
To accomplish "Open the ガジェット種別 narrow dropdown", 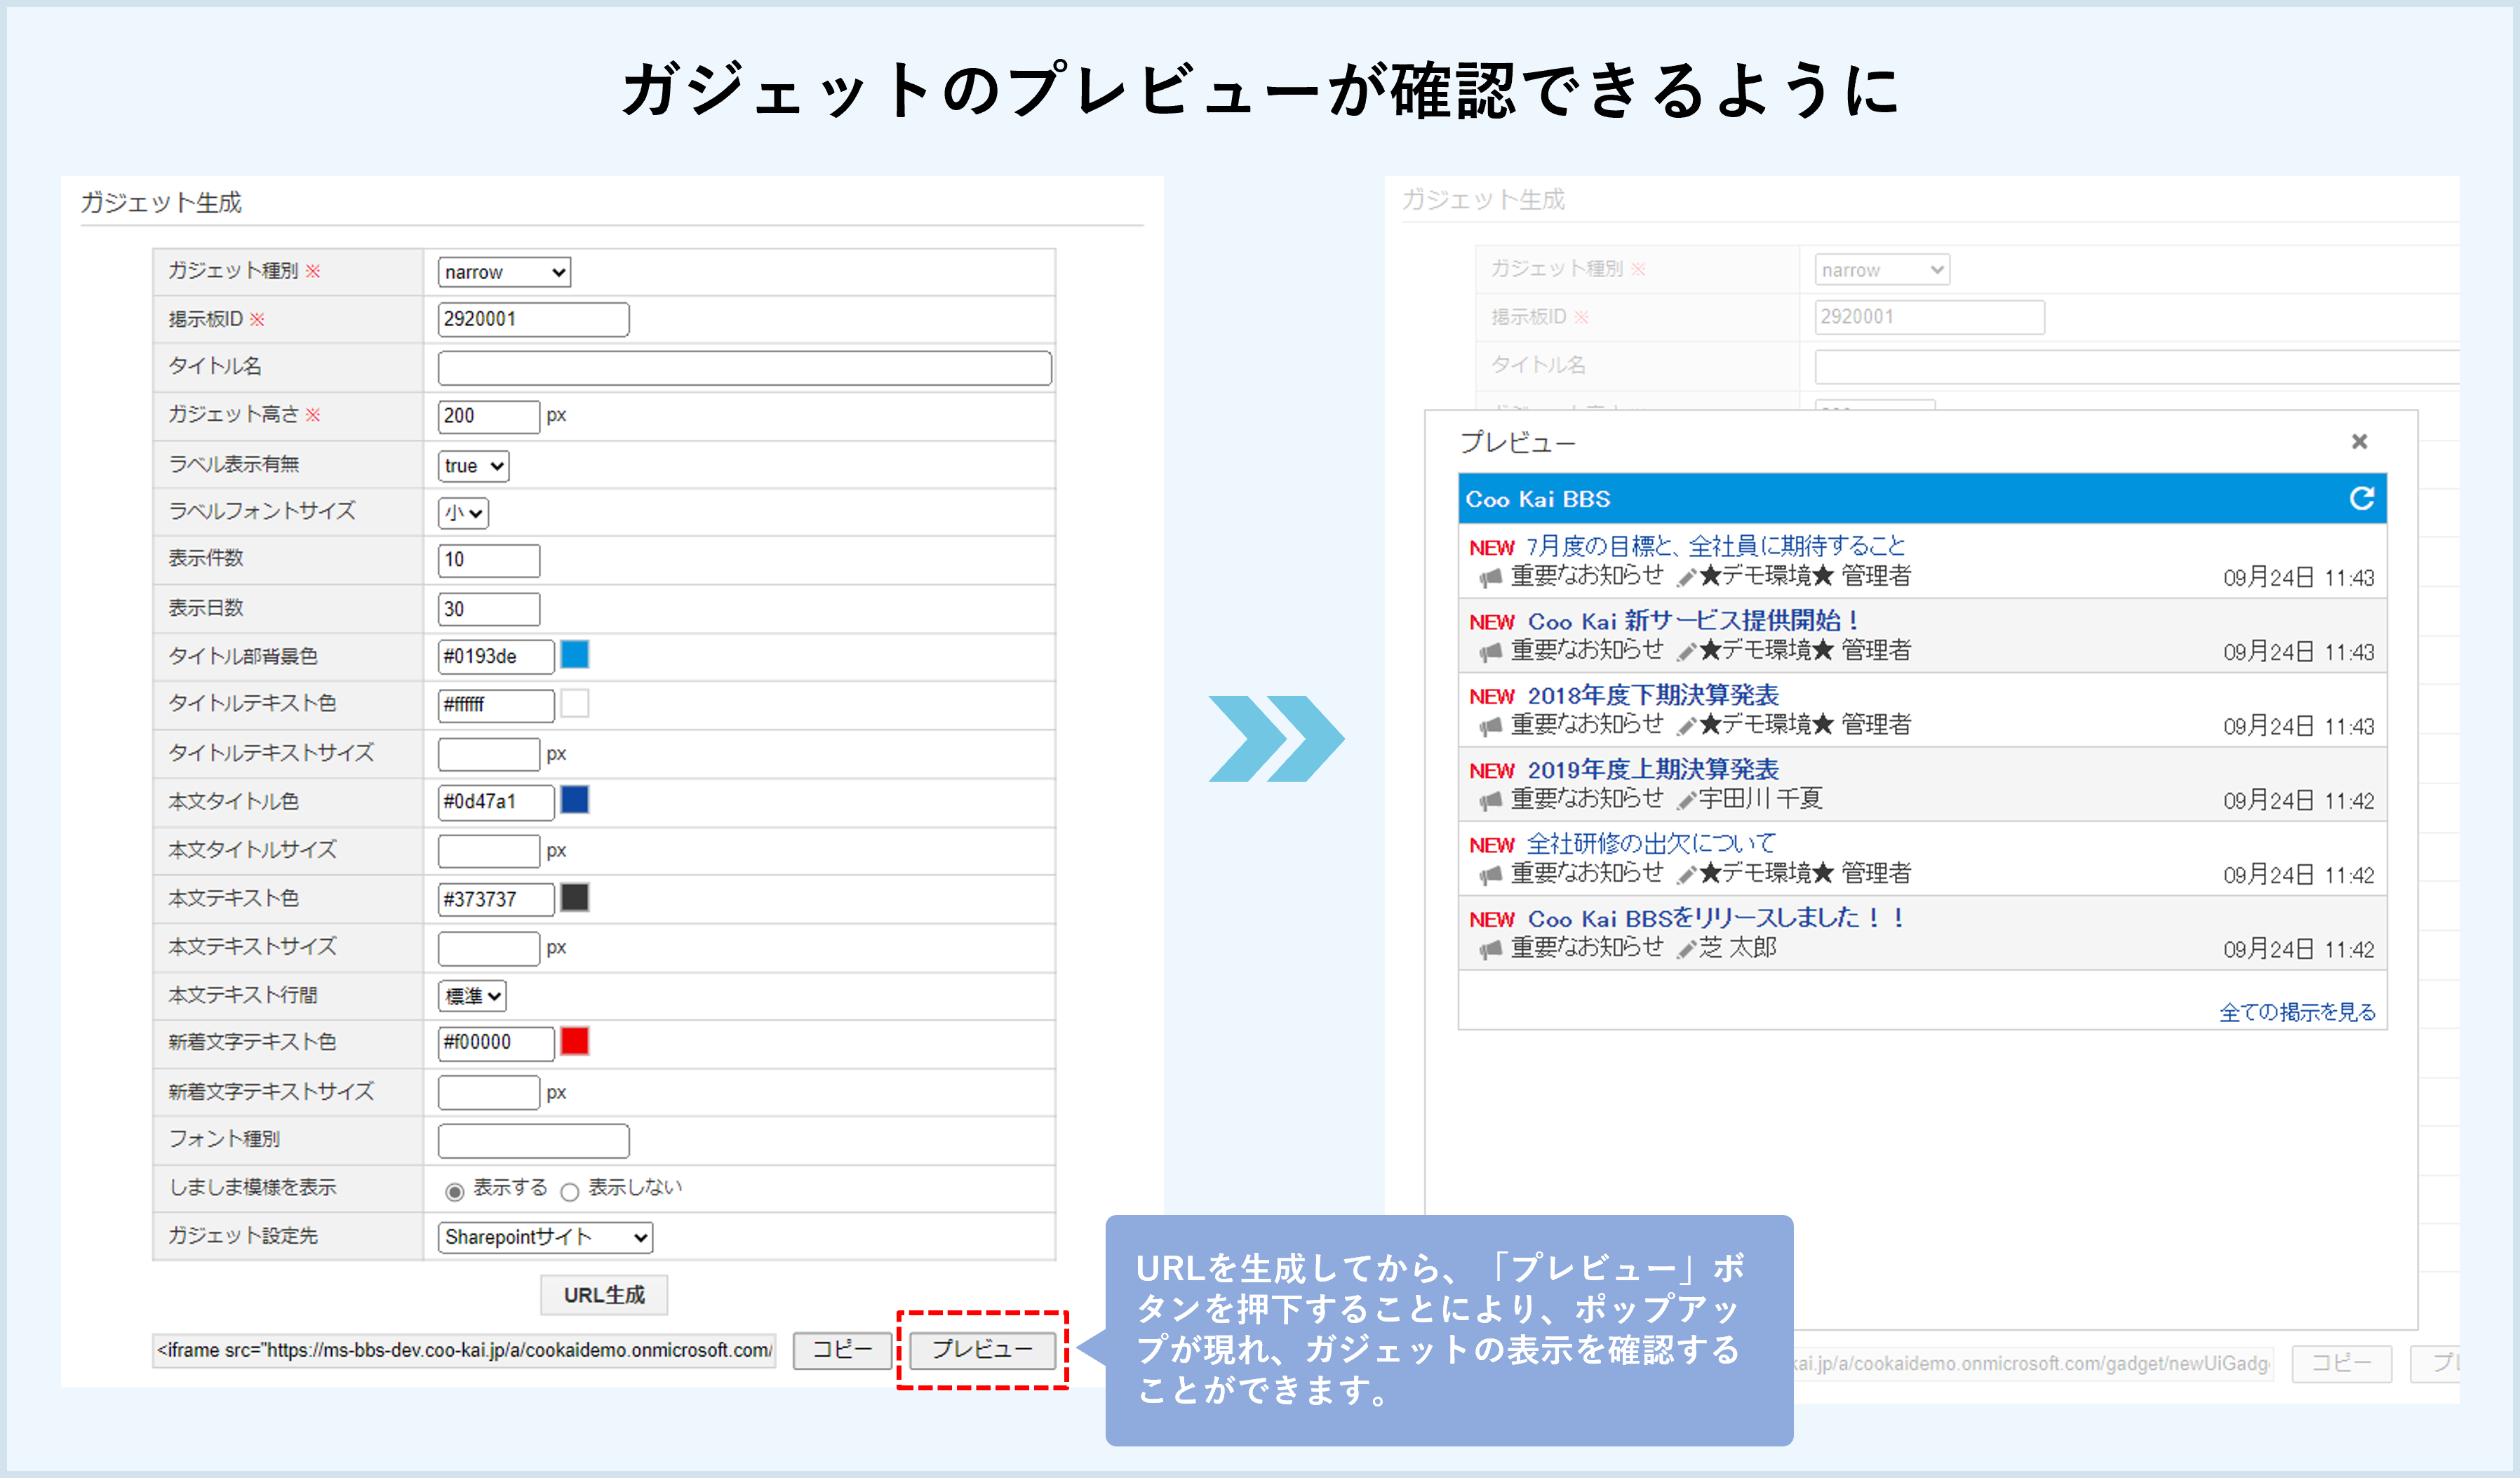I will tap(504, 272).
